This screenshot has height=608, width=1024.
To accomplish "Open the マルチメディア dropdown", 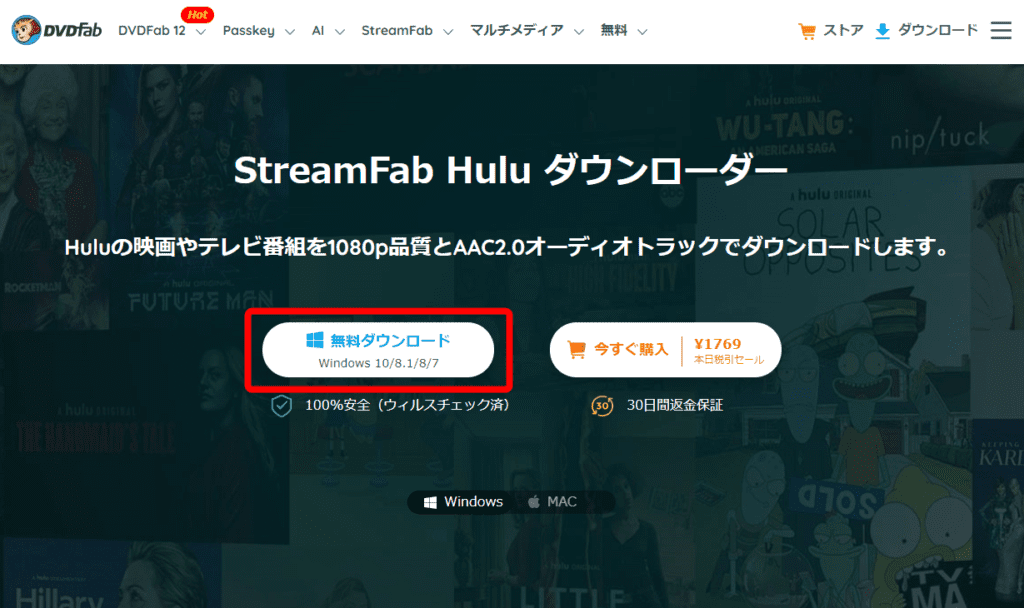I will click(x=518, y=31).
